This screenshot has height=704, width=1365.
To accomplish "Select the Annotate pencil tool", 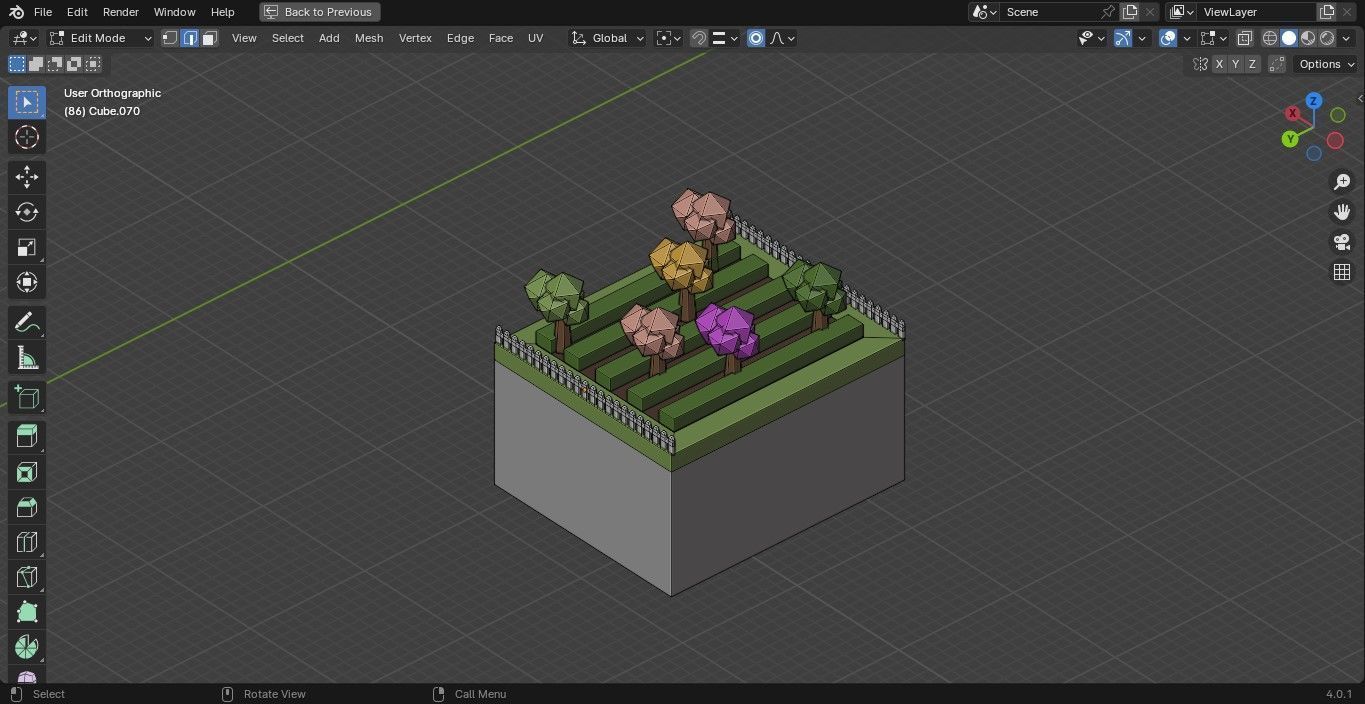I will 27,322.
